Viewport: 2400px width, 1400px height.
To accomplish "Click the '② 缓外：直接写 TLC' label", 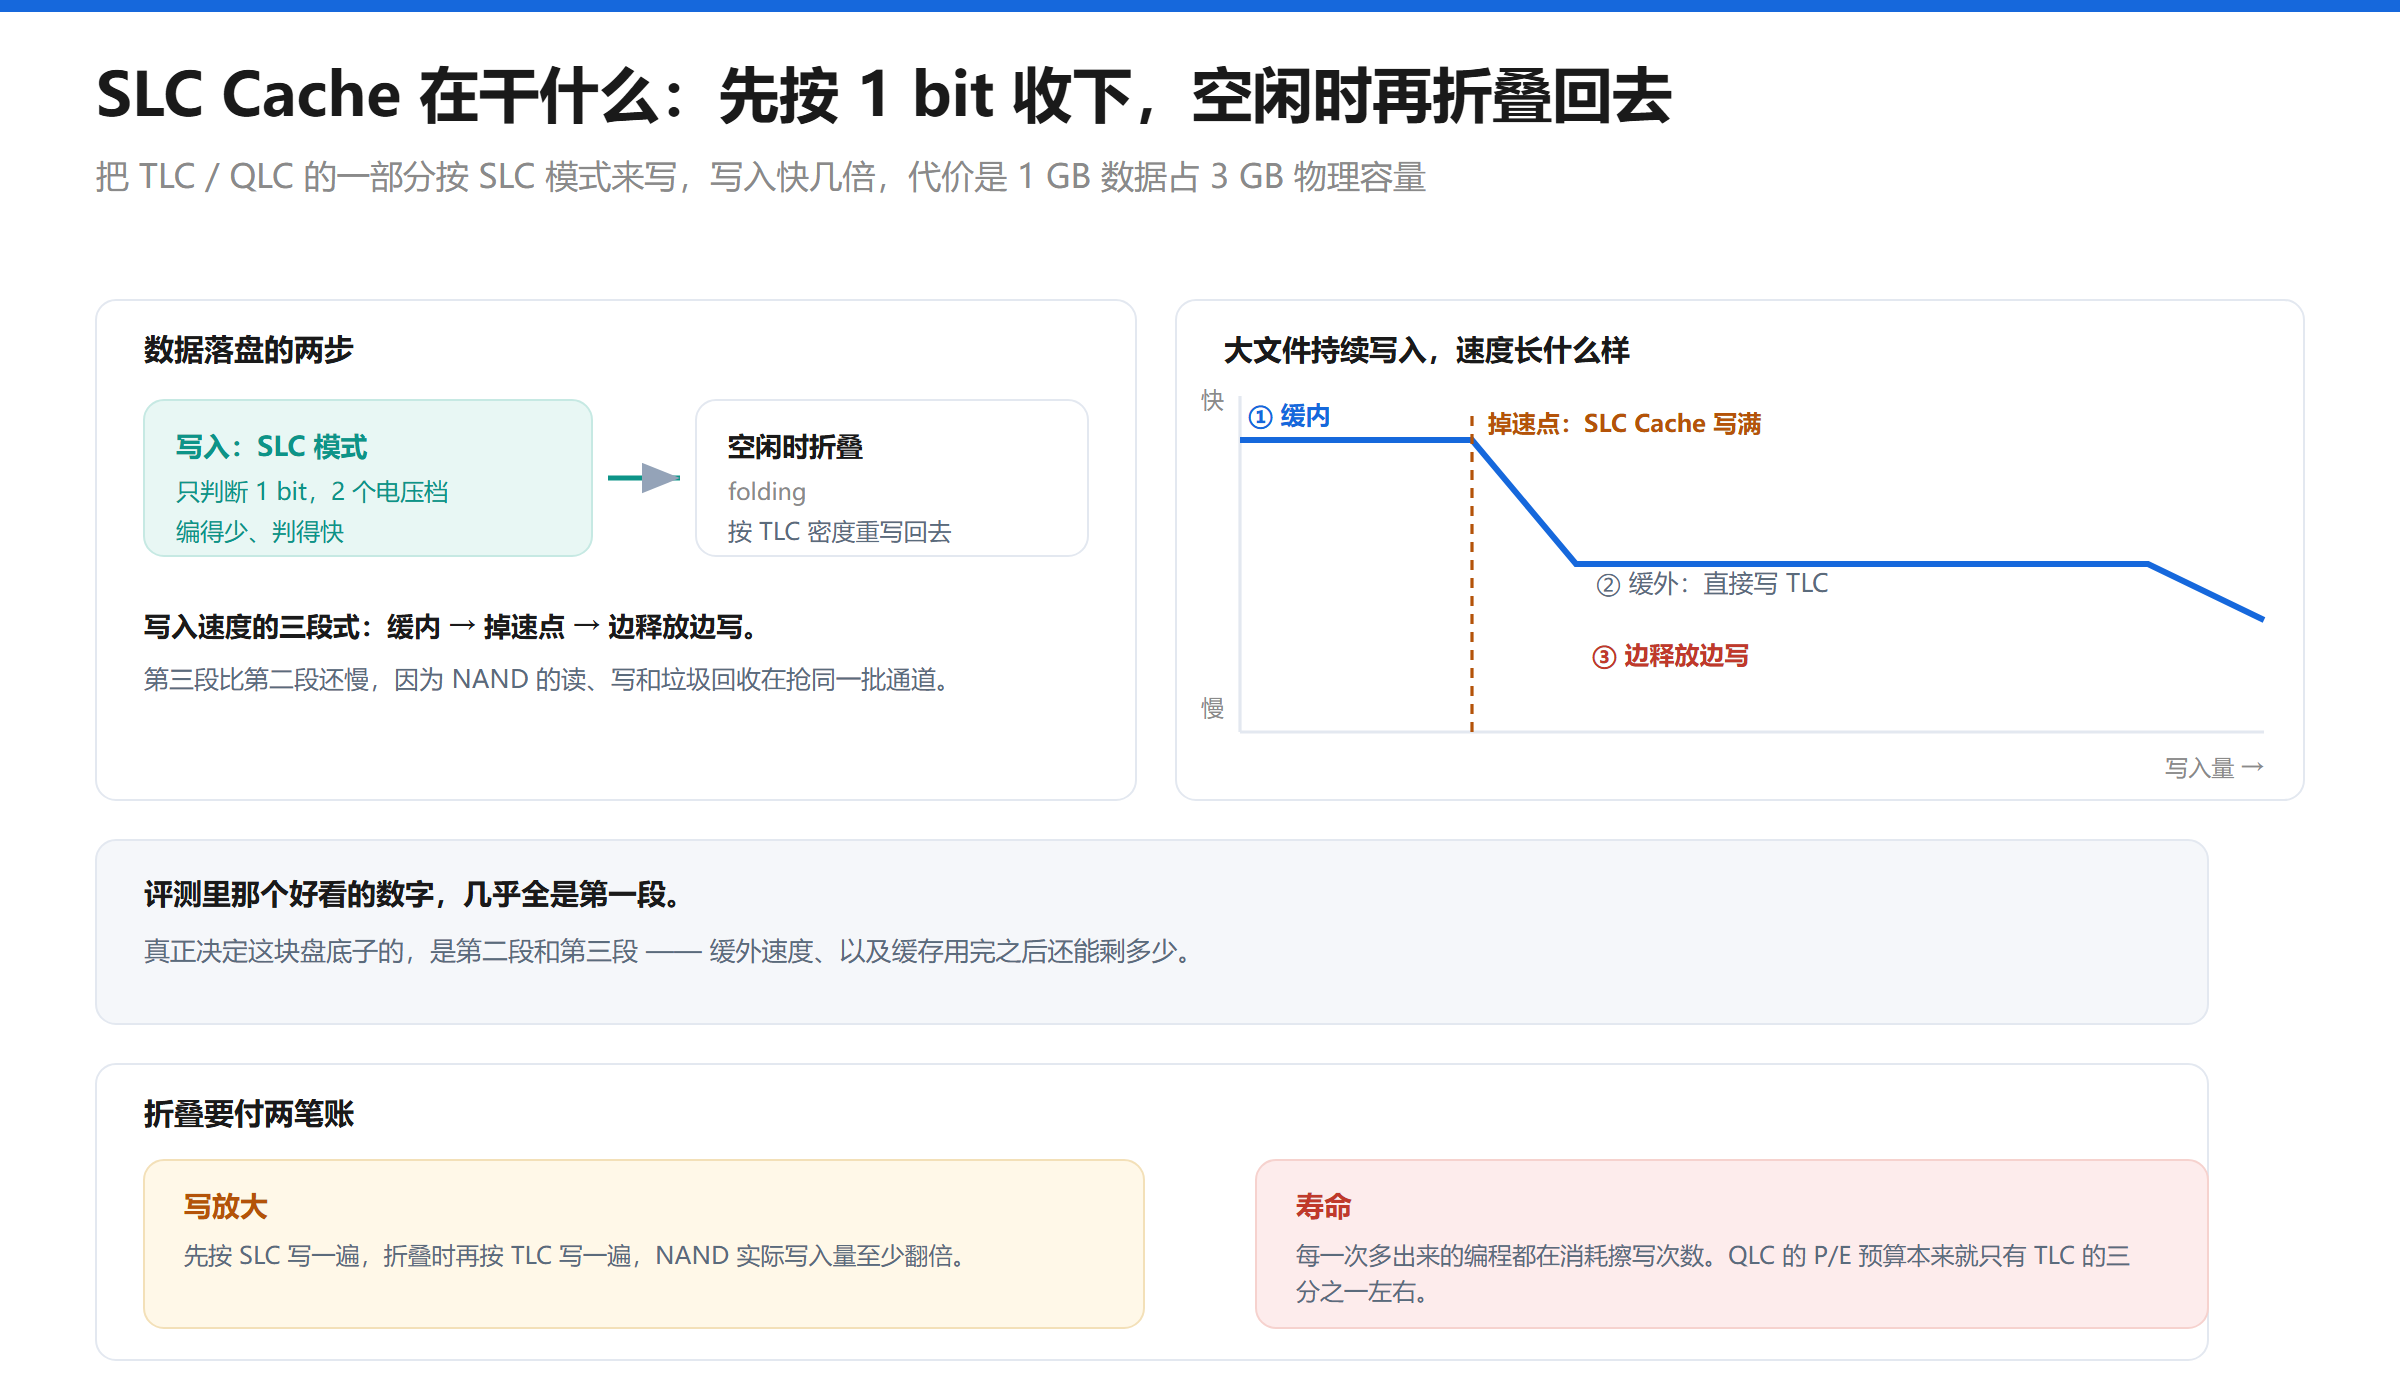I will [1712, 584].
